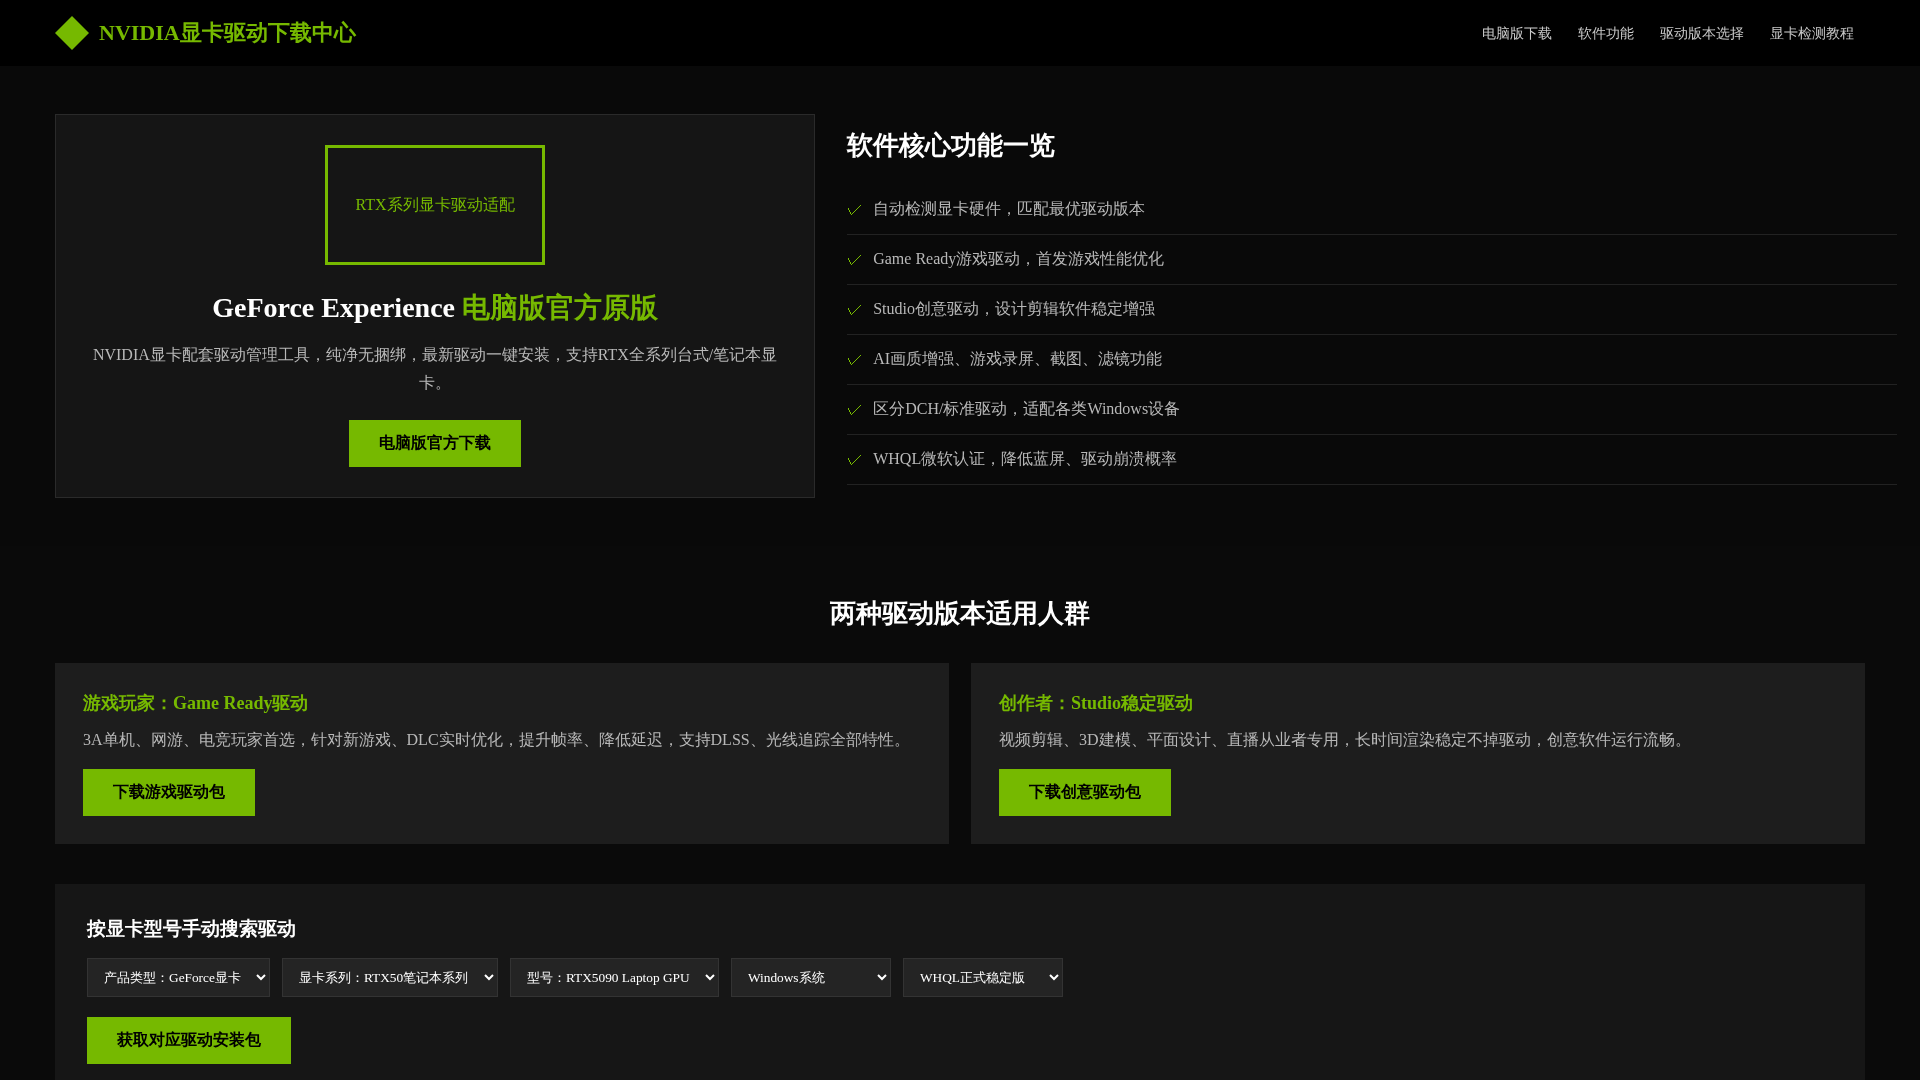1920x1080 pixels.
Task: Click checkmark icon beside AI画质增强
Action: click(x=854, y=360)
